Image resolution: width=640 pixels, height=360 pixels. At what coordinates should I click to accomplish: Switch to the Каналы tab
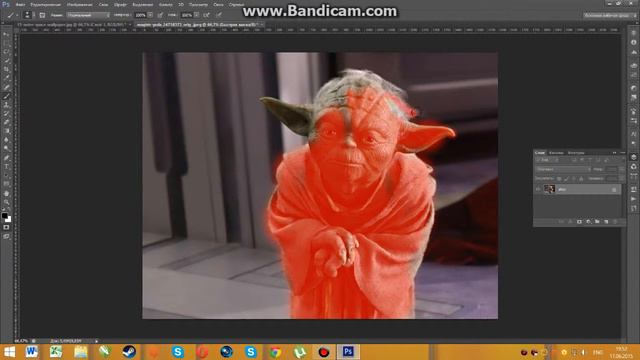coord(556,153)
